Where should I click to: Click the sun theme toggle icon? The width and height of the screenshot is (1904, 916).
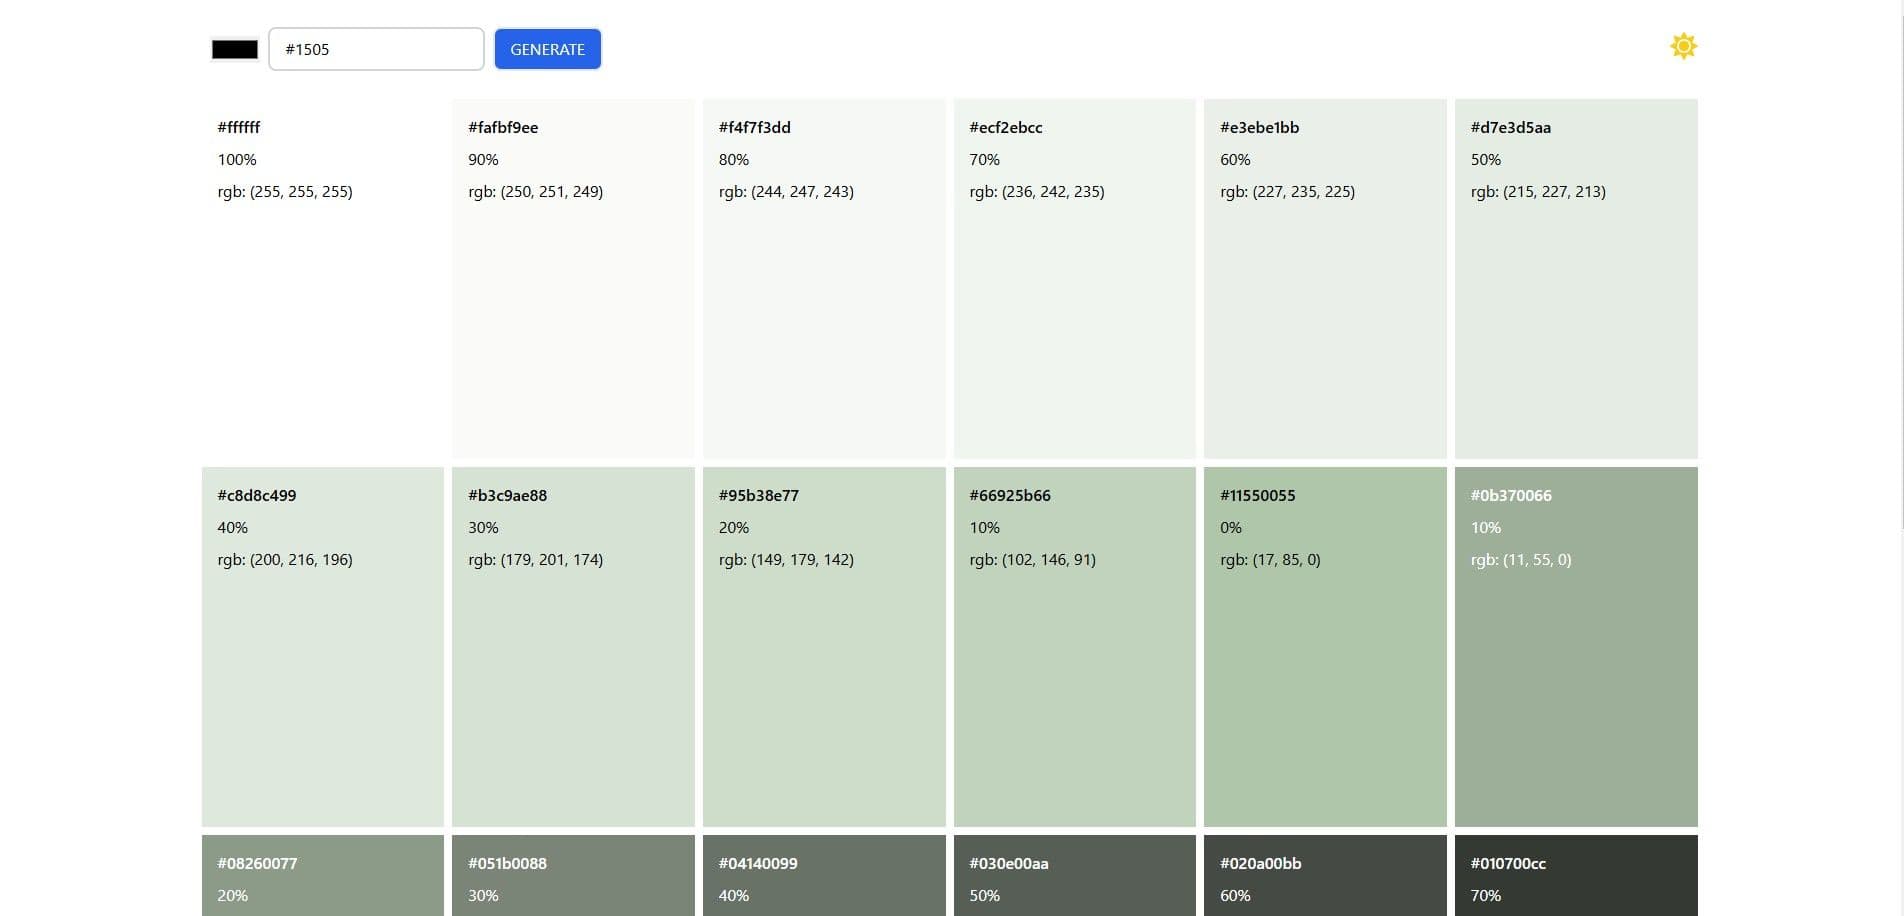point(1683,47)
